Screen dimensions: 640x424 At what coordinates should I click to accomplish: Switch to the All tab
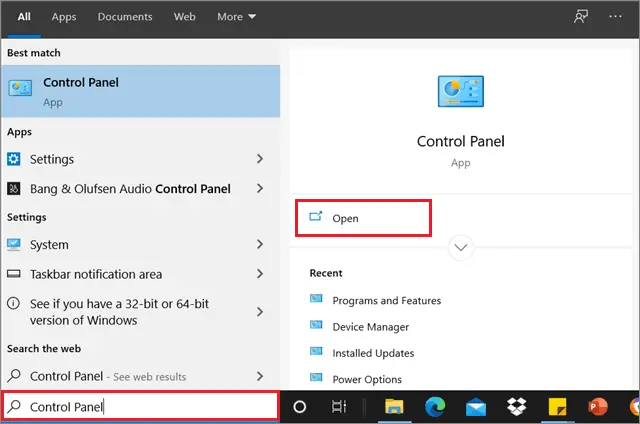pos(24,17)
